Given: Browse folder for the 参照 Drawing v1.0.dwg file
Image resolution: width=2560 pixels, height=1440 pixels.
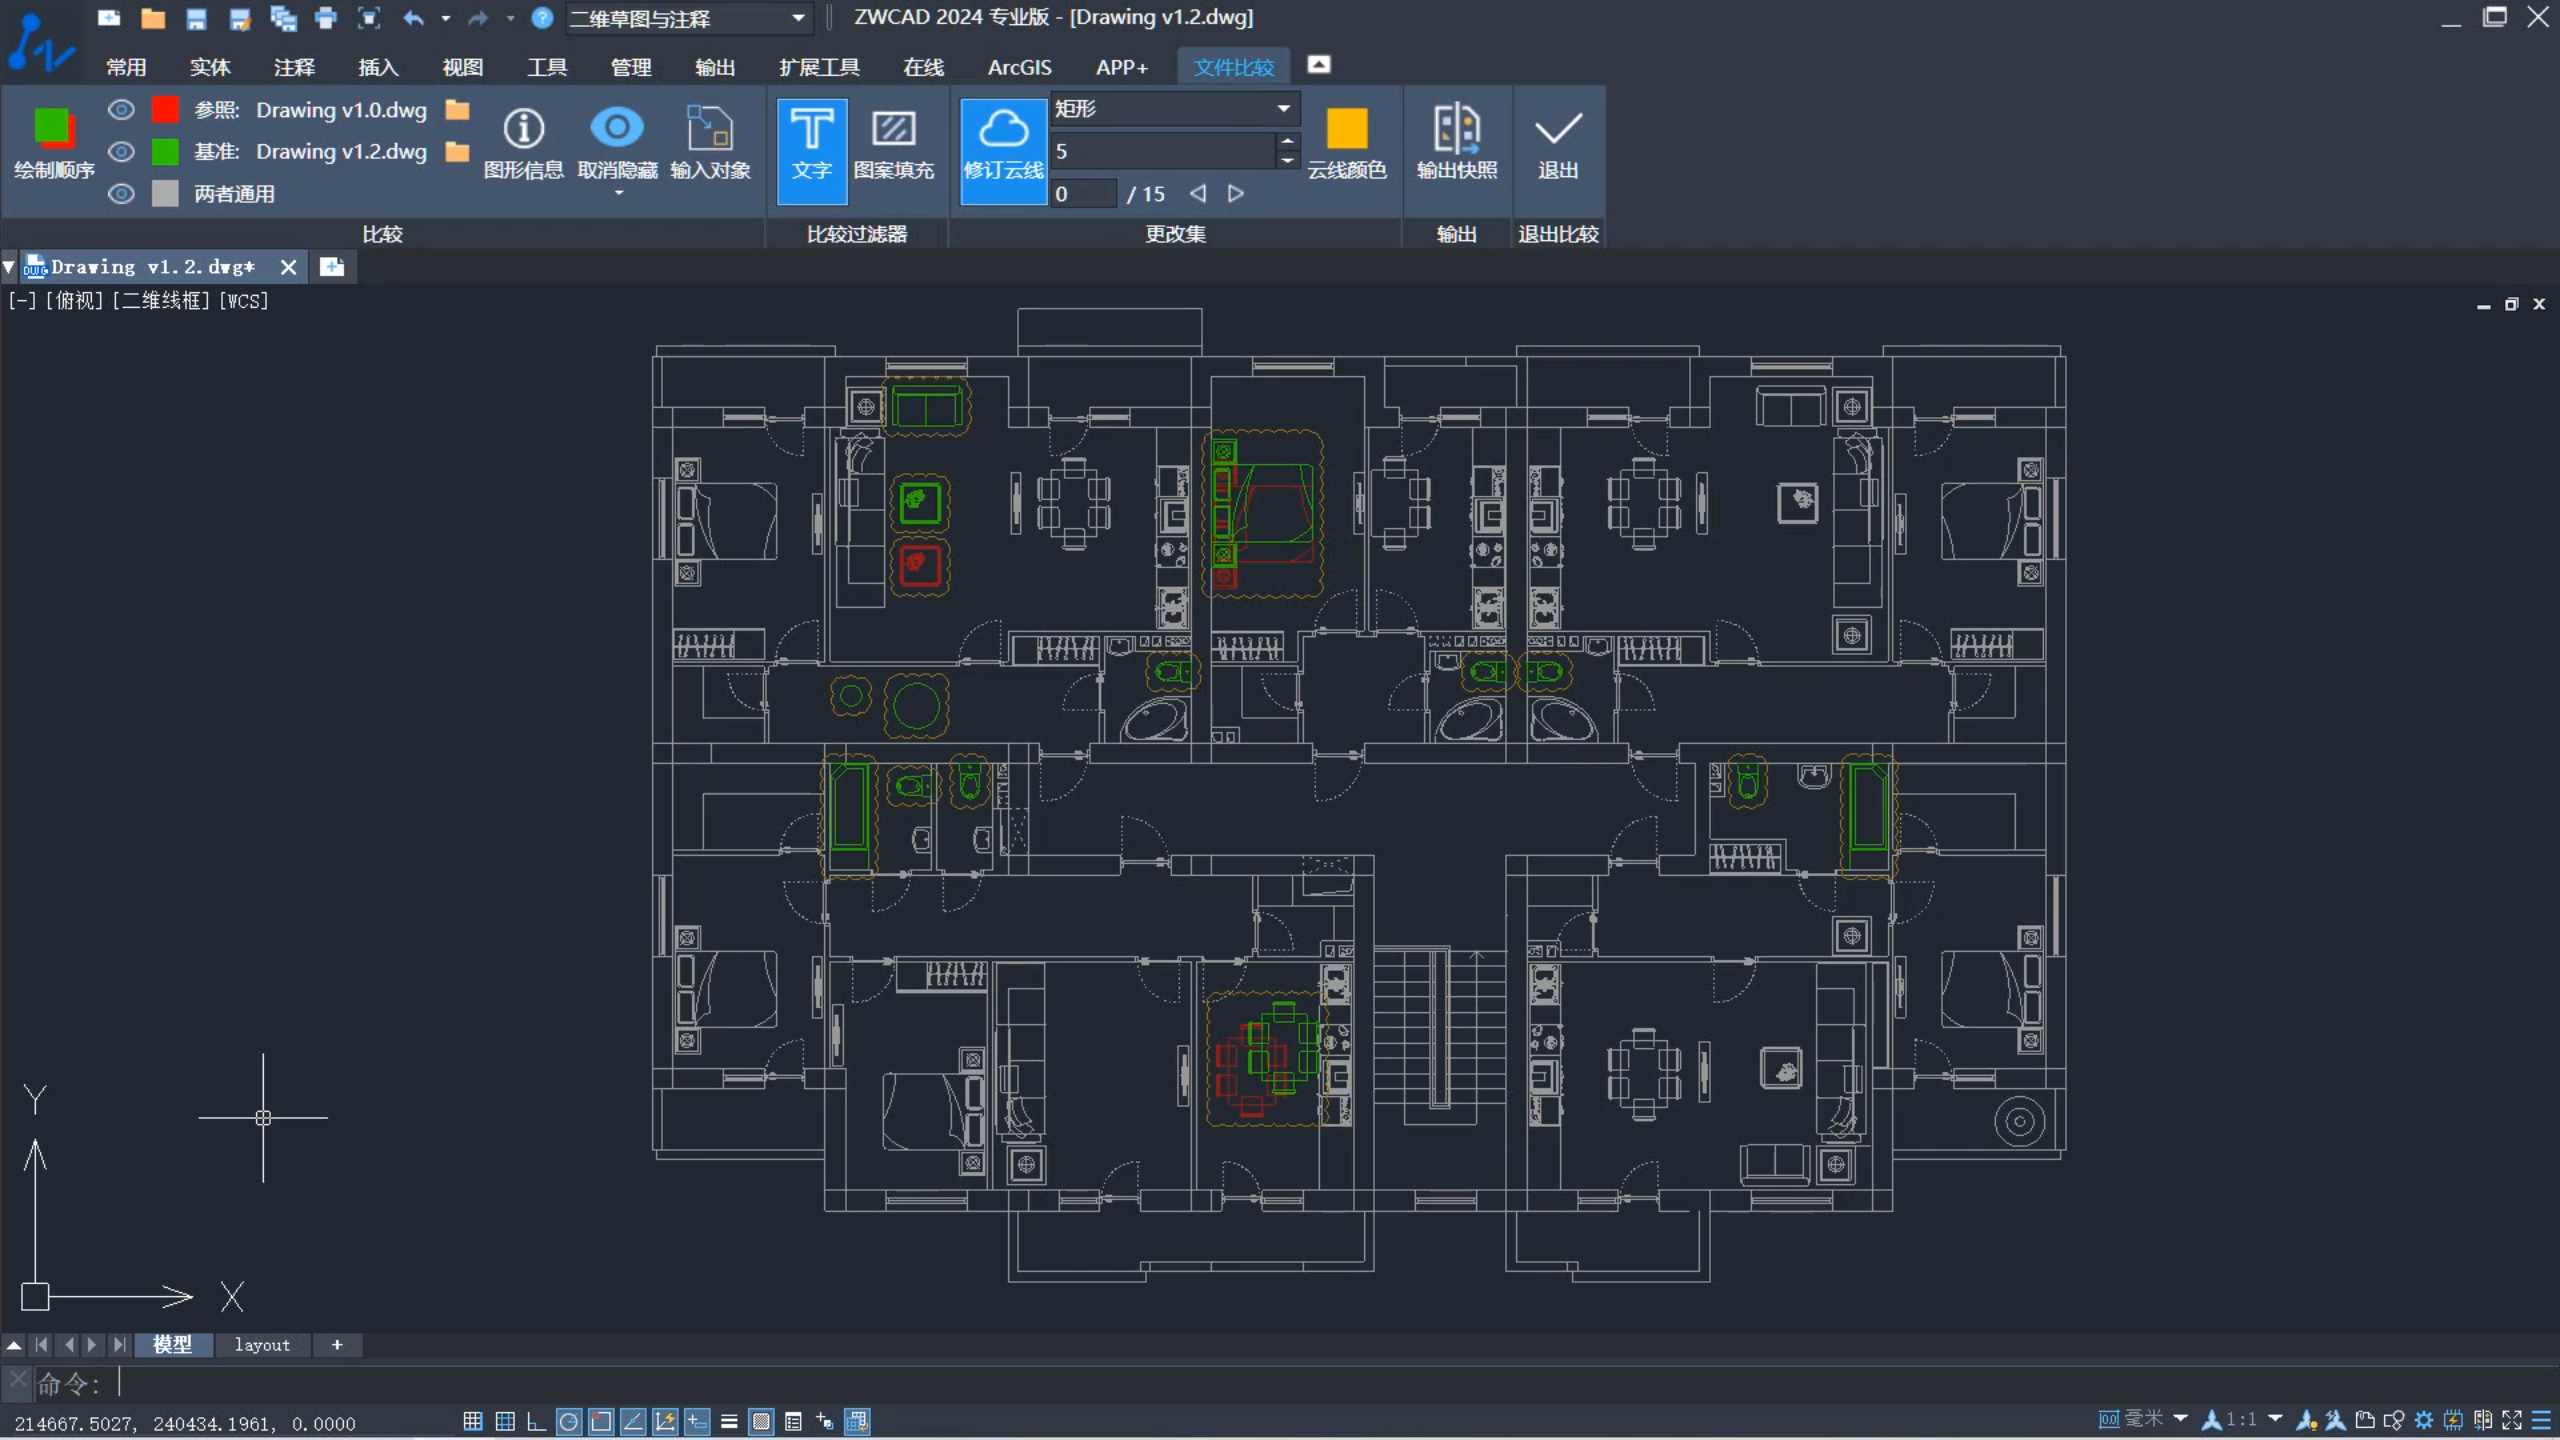Looking at the screenshot, I should coord(458,110).
